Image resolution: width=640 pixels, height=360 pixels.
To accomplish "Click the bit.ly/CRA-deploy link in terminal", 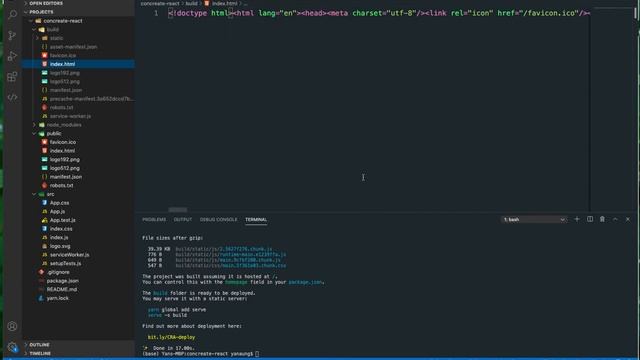I will click(x=171, y=337).
